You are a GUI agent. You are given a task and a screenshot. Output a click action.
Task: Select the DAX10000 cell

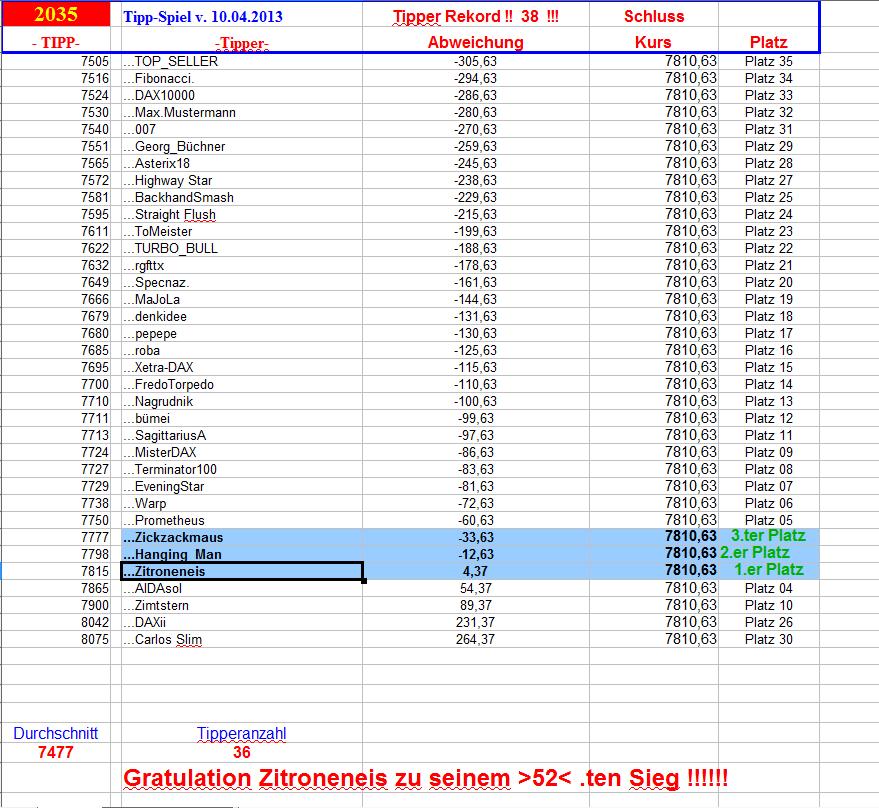click(242, 95)
